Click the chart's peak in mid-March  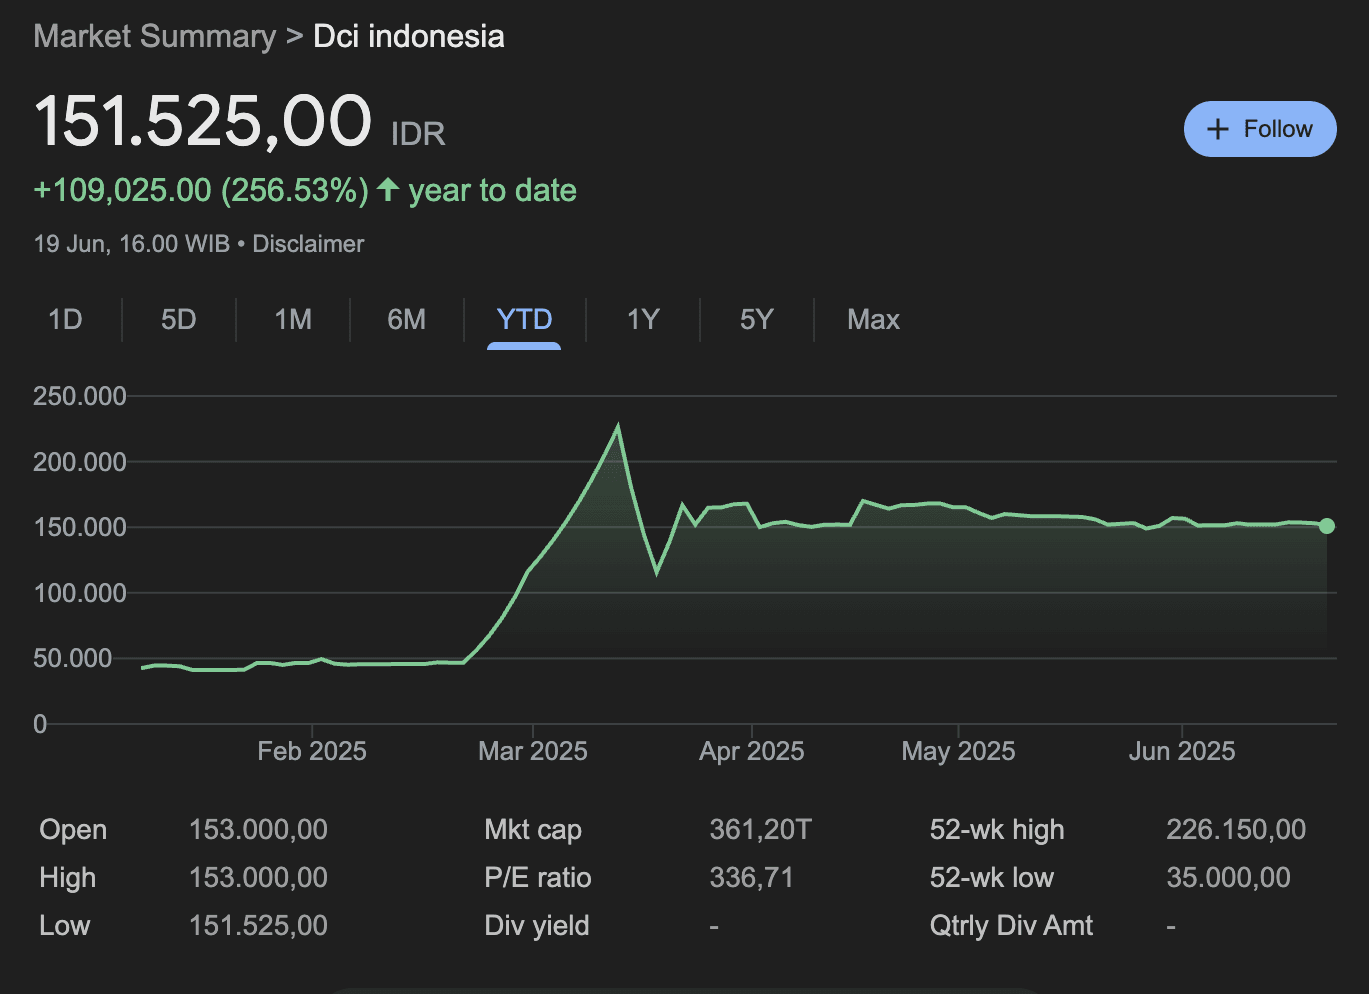coord(618,428)
